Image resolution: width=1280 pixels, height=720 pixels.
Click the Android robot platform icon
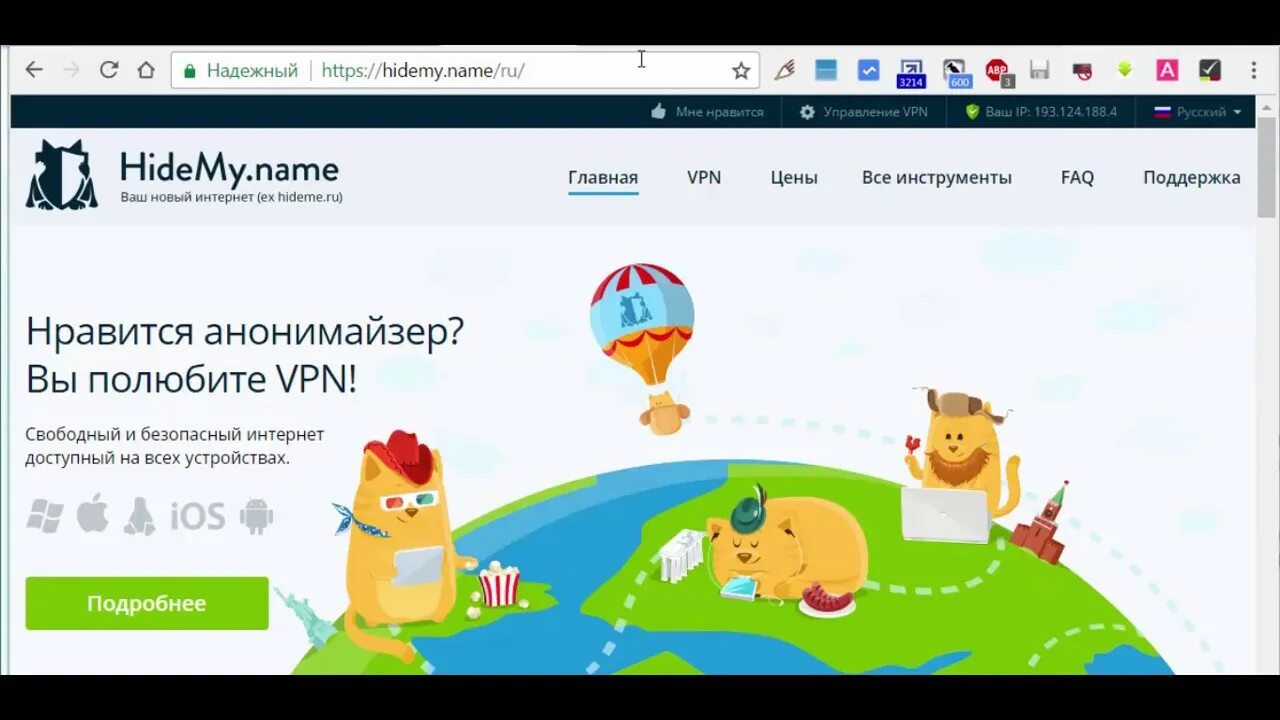(x=257, y=516)
